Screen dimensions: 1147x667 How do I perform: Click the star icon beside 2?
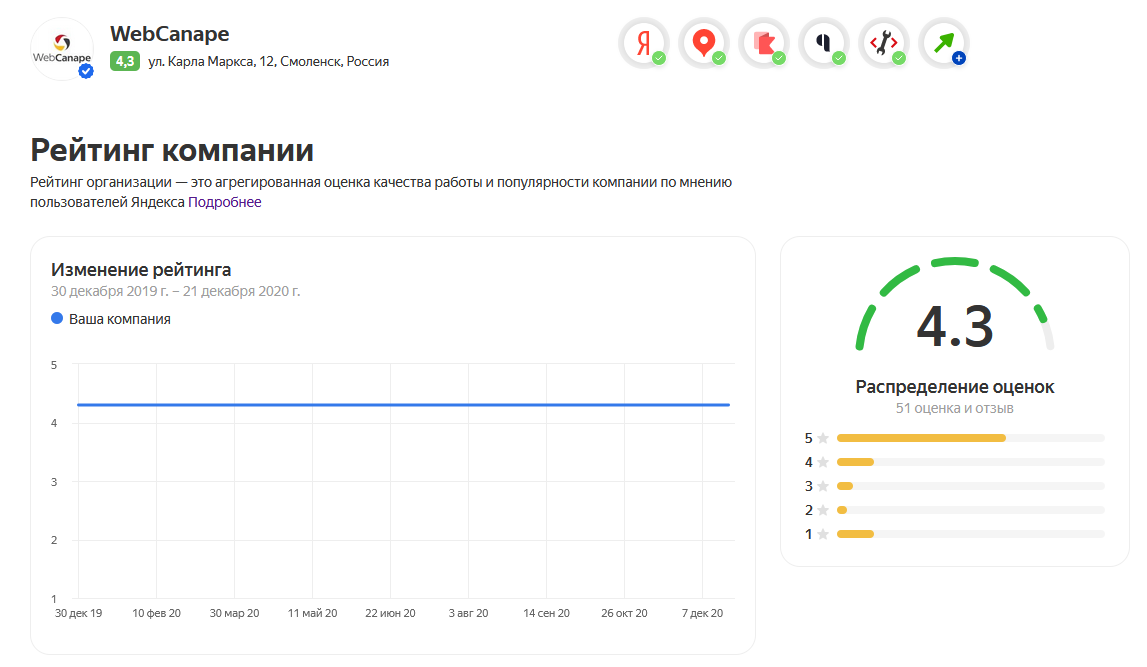point(823,510)
